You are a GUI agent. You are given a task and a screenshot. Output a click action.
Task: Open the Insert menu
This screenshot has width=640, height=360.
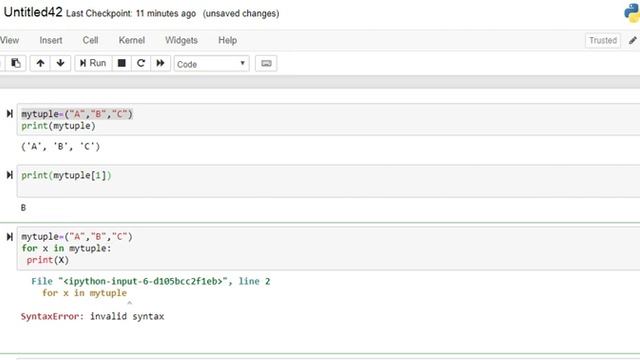click(x=51, y=40)
